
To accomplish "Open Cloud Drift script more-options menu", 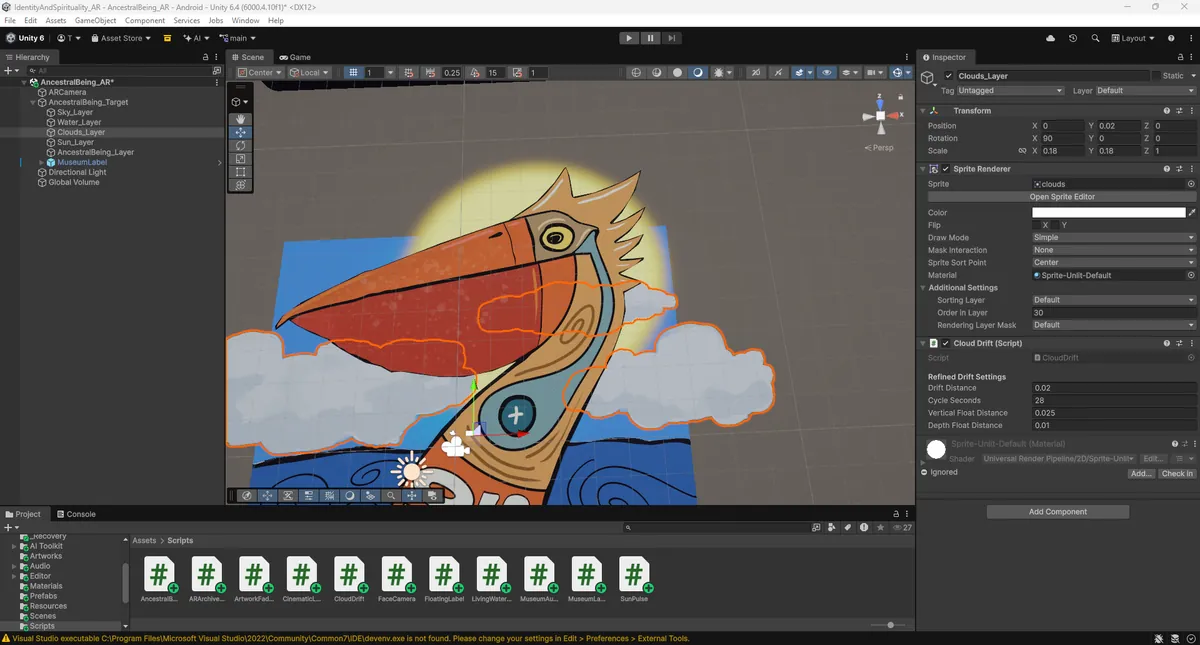I will [1191, 343].
